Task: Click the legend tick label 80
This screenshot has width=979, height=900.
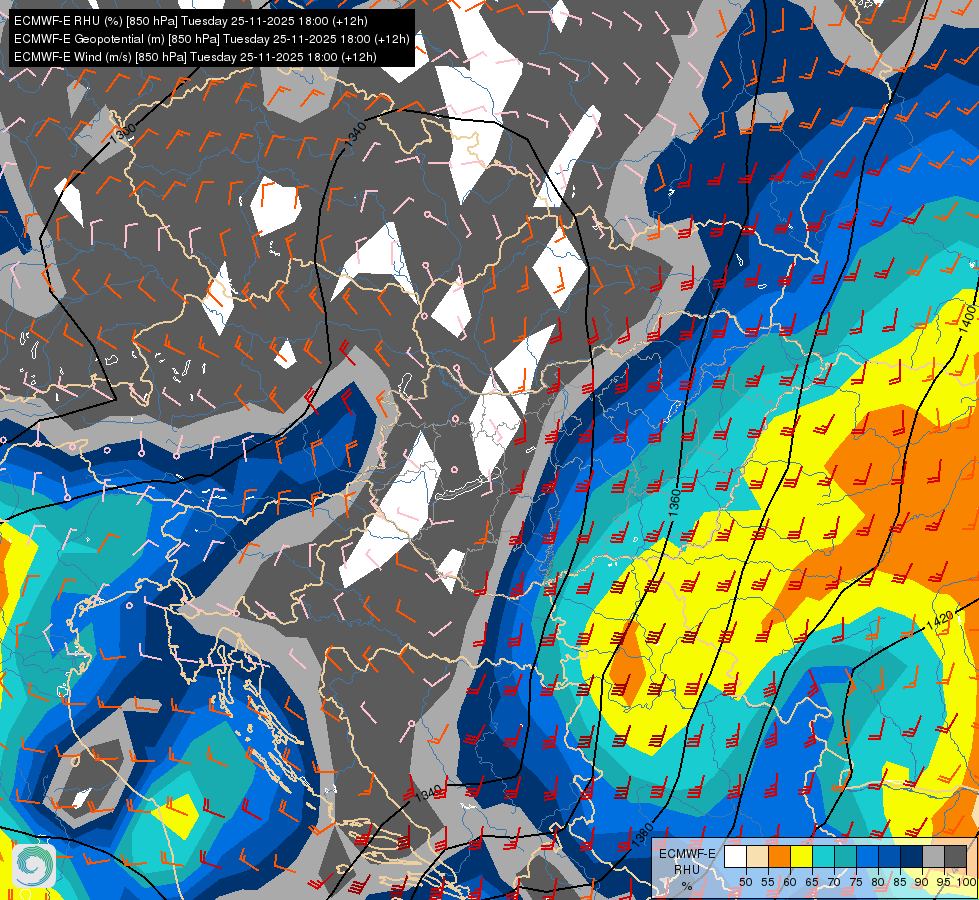Action: click(x=878, y=882)
